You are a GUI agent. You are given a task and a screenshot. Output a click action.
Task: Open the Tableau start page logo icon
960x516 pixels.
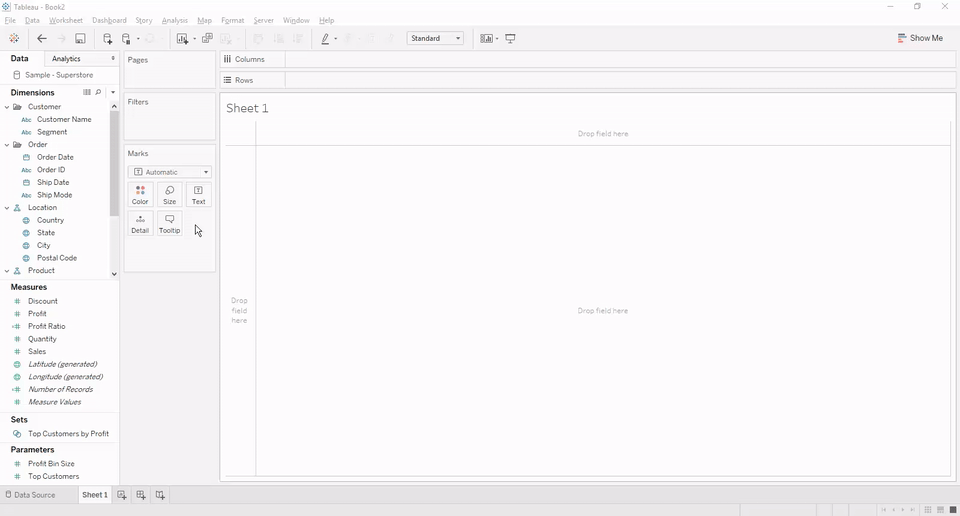pos(14,39)
